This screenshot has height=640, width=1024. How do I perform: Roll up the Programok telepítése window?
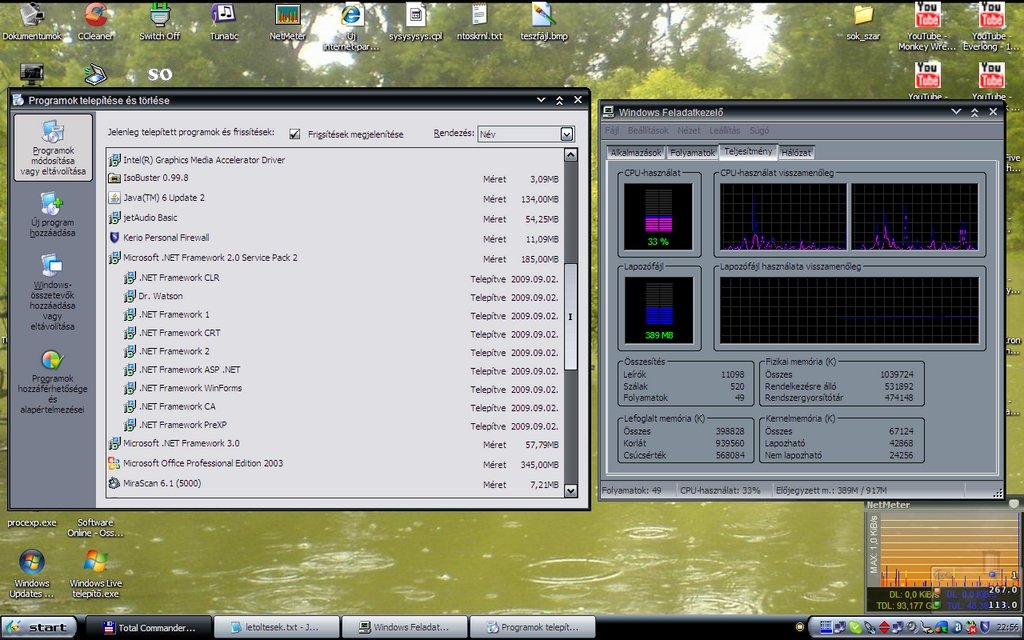coord(559,100)
